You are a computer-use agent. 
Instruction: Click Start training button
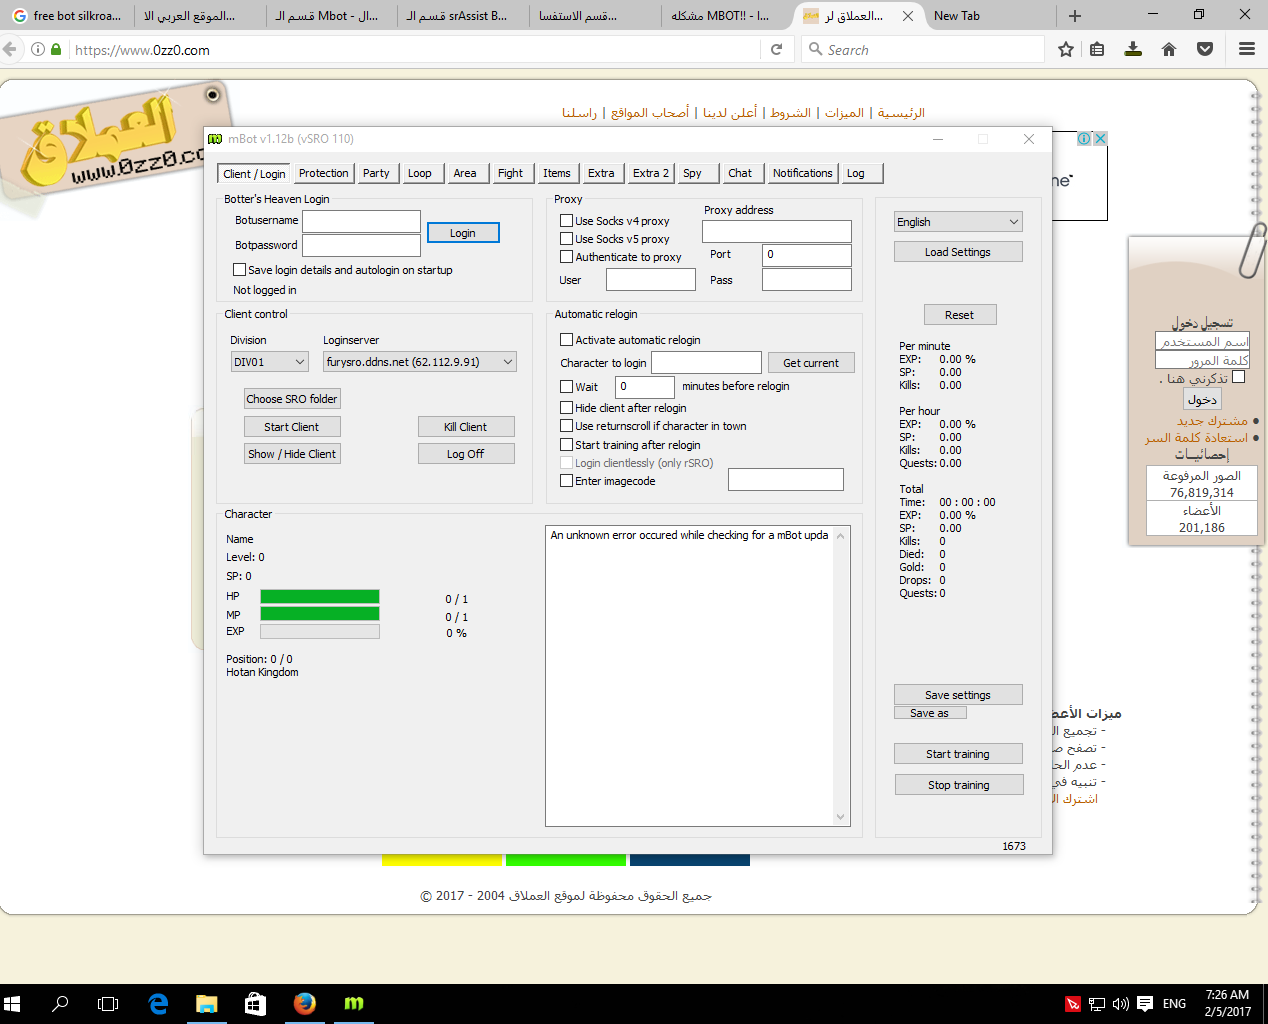958,754
